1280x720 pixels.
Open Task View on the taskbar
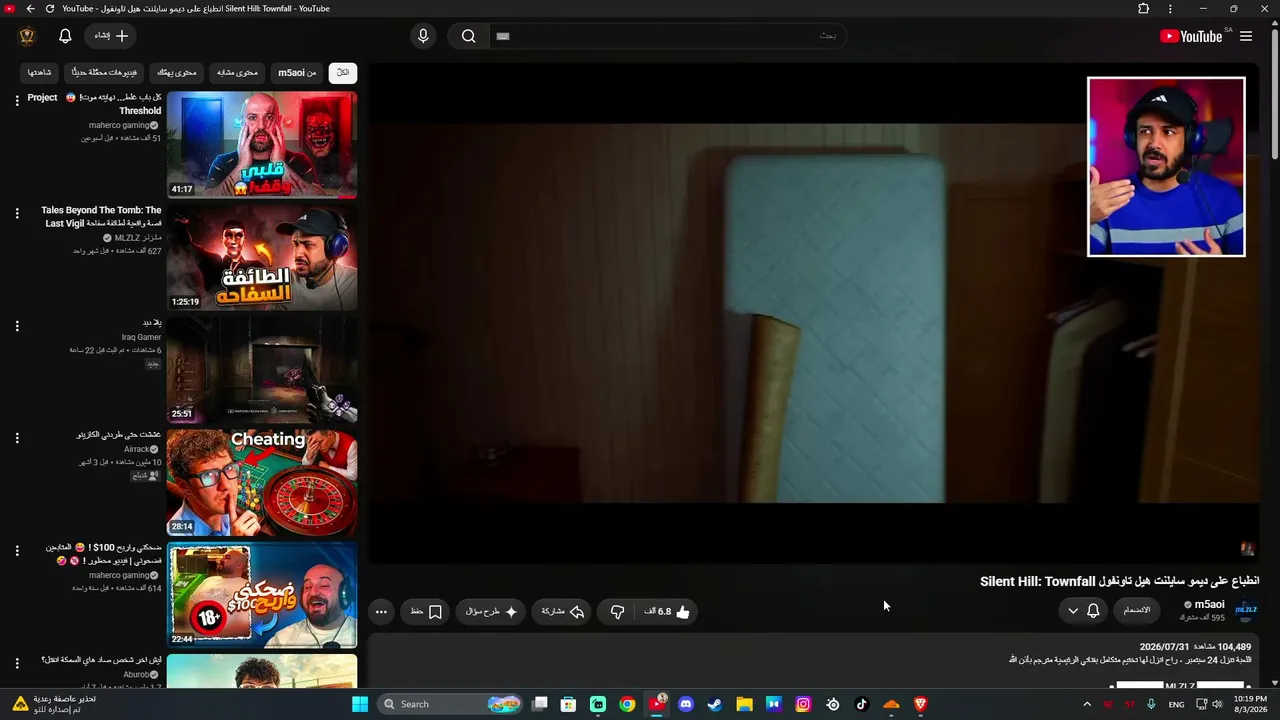pos(540,704)
